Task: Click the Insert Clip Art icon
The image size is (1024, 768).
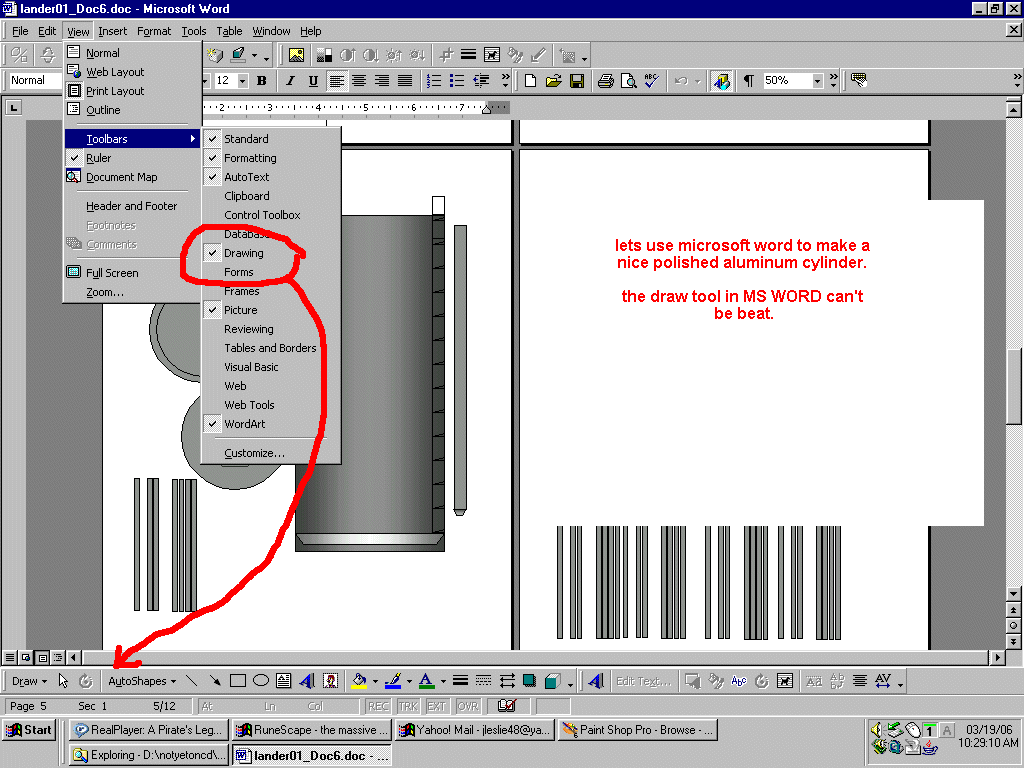Action: point(330,681)
